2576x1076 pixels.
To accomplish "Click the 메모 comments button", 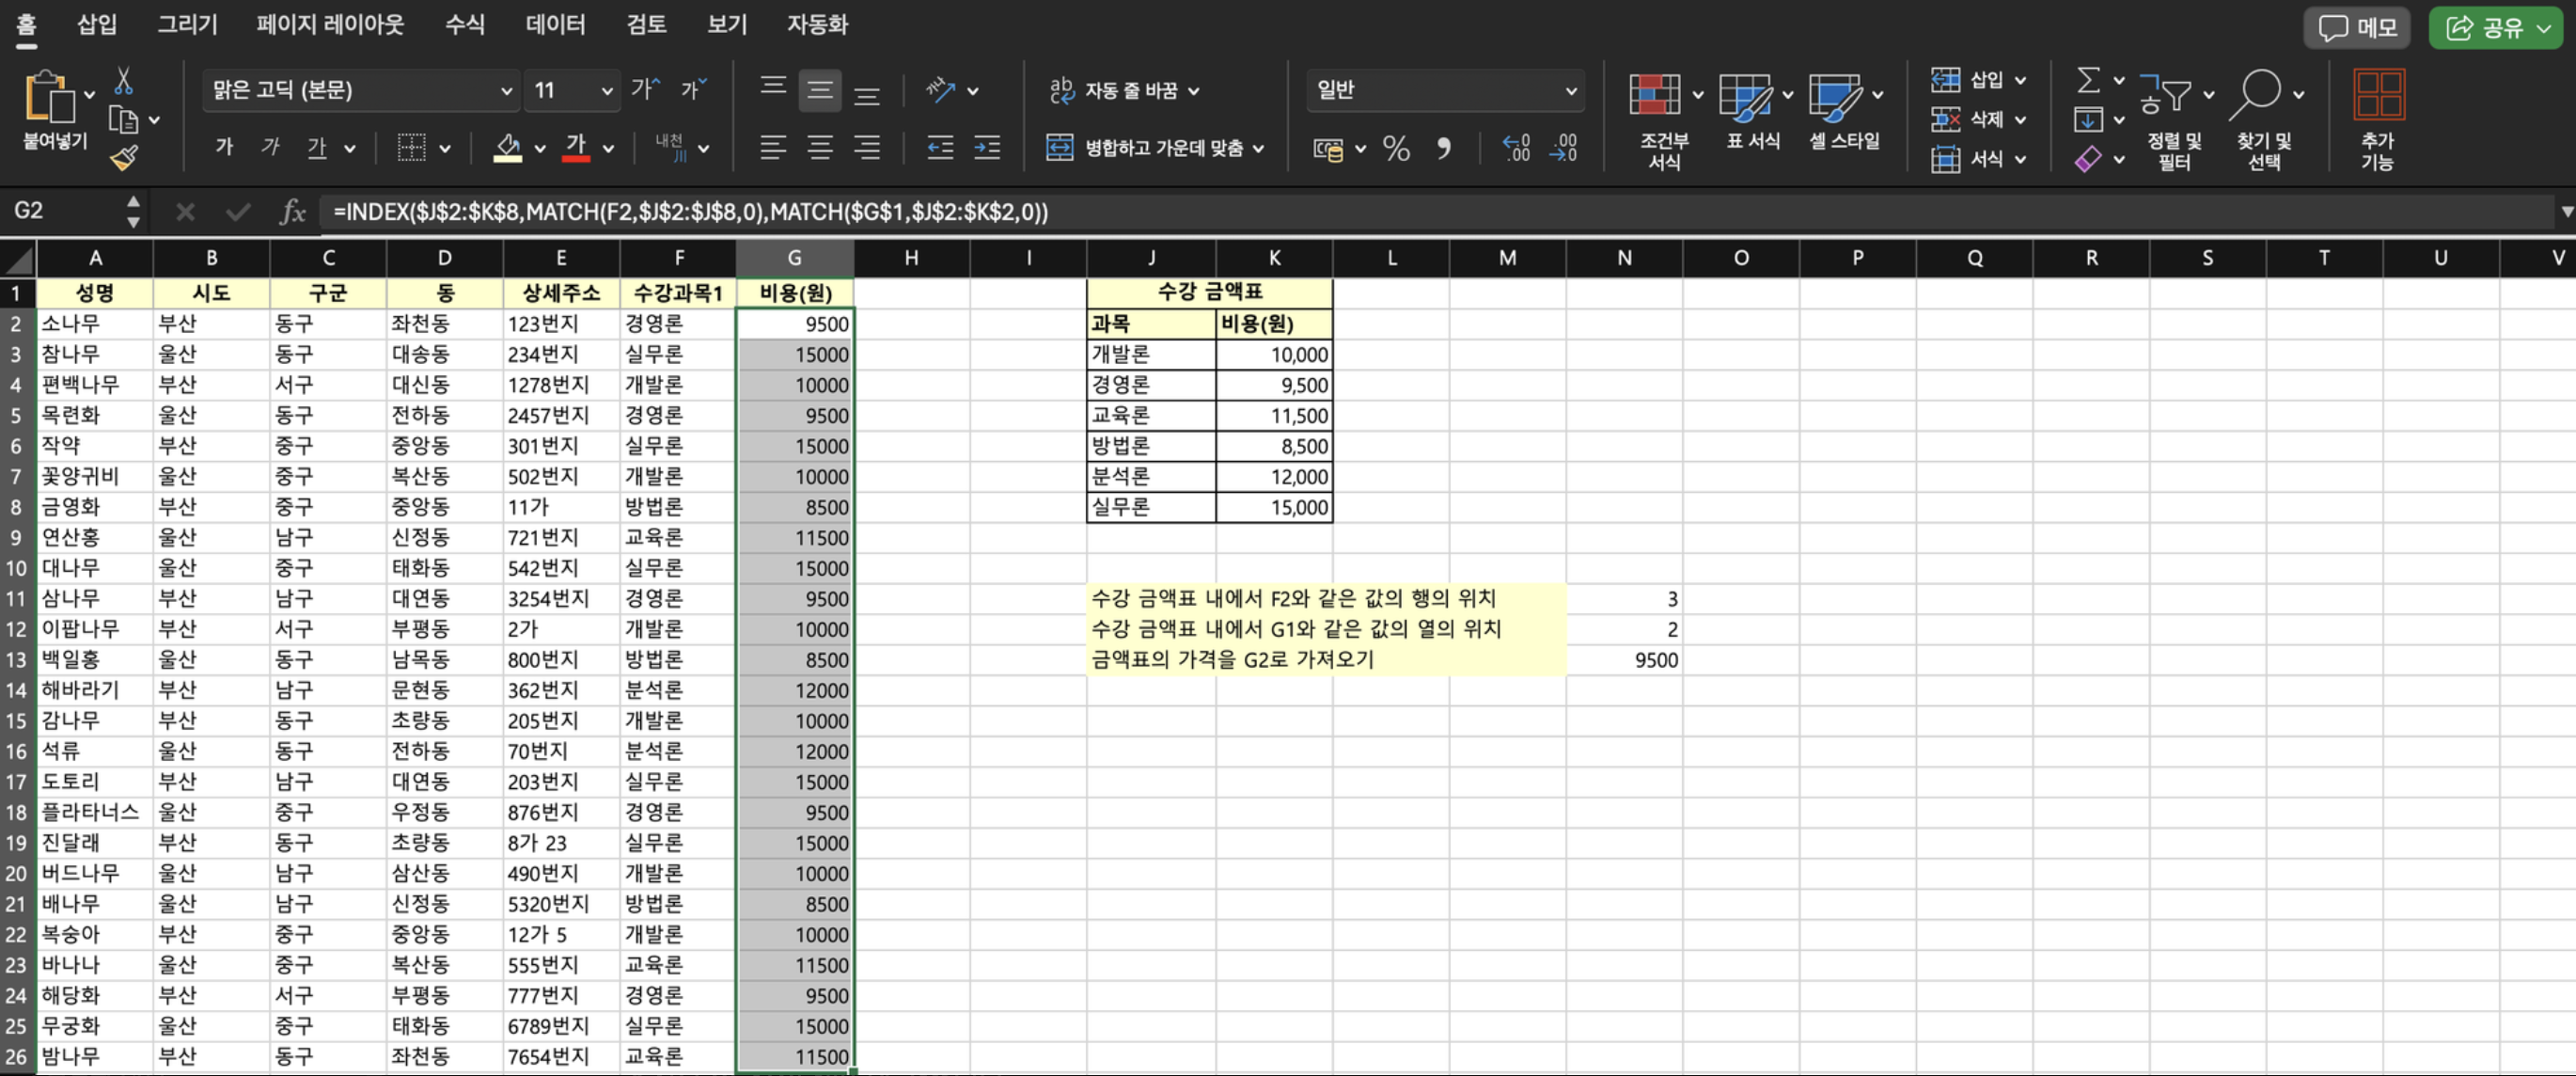I will pyautogui.click(x=2357, y=28).
